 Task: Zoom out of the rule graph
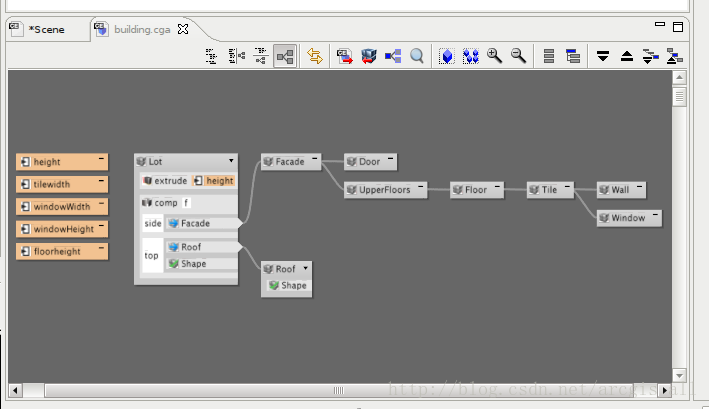pyautogui.click(x=519, y=56)
